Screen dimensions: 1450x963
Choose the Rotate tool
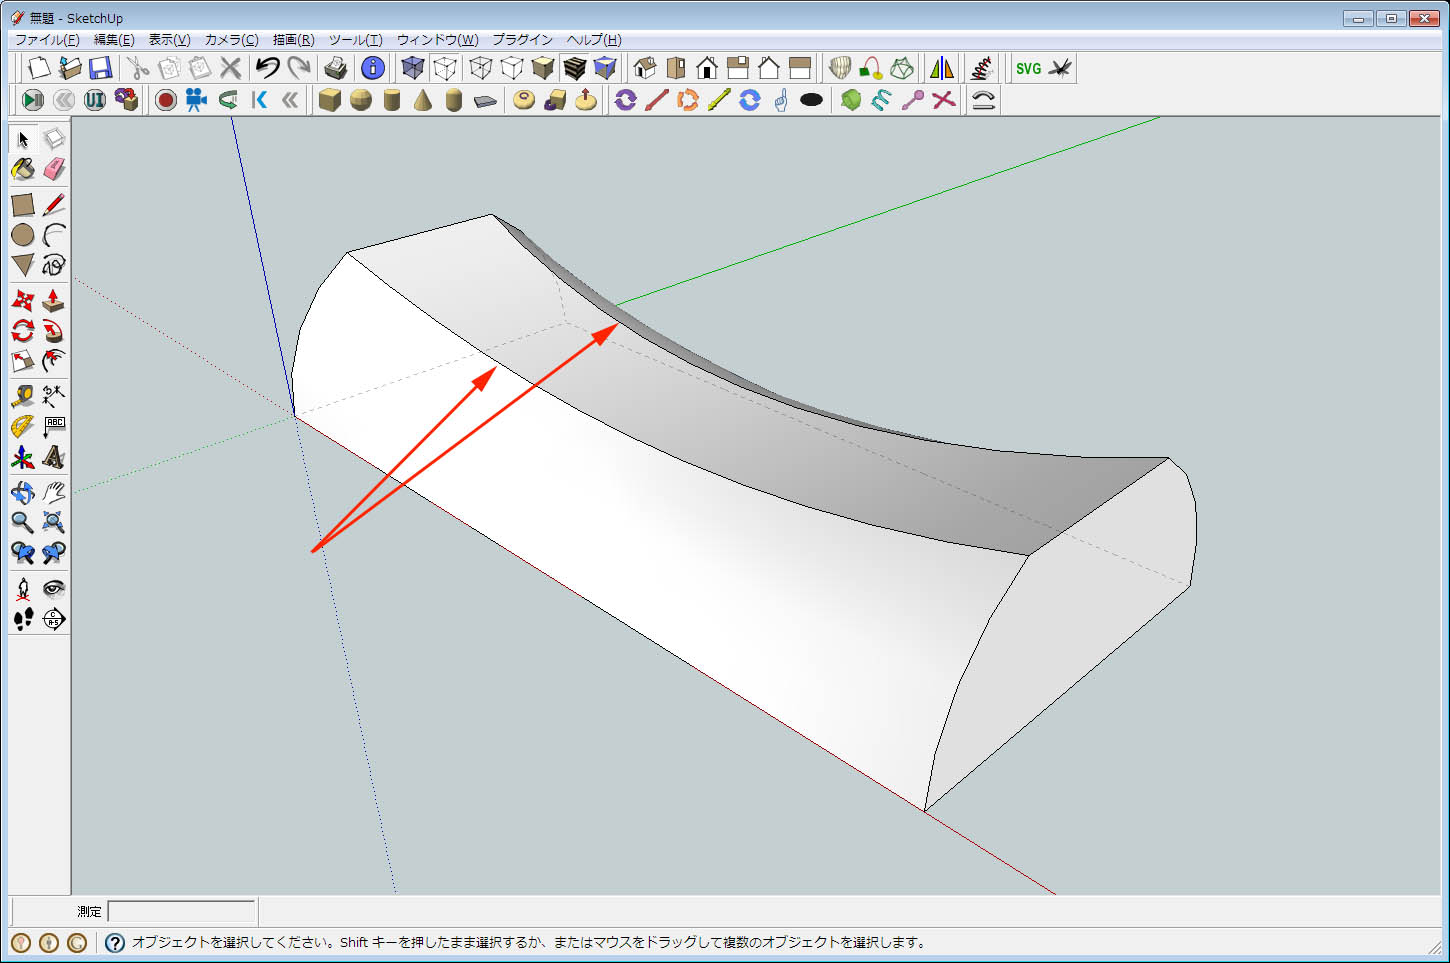click(x=23, y=330)
